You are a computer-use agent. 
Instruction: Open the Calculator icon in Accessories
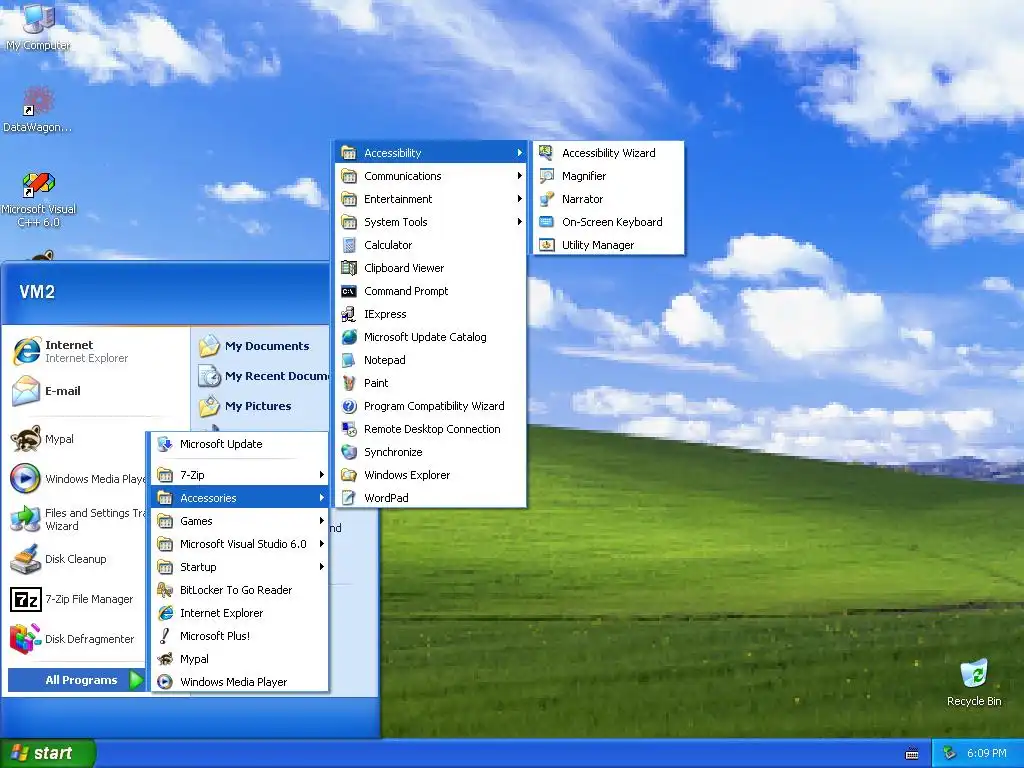click(x=349, y=246)
